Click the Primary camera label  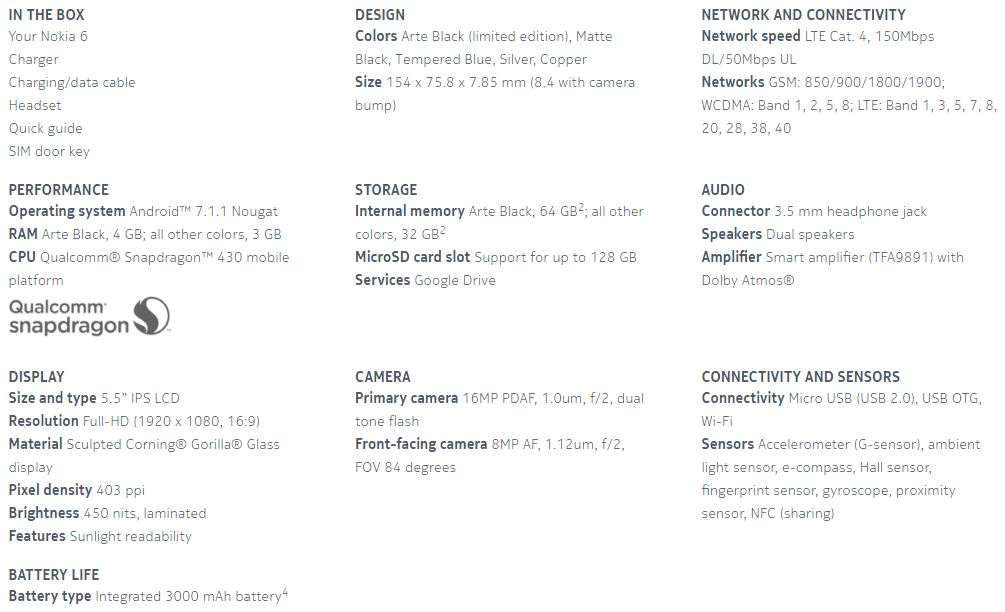pos(406,398)
